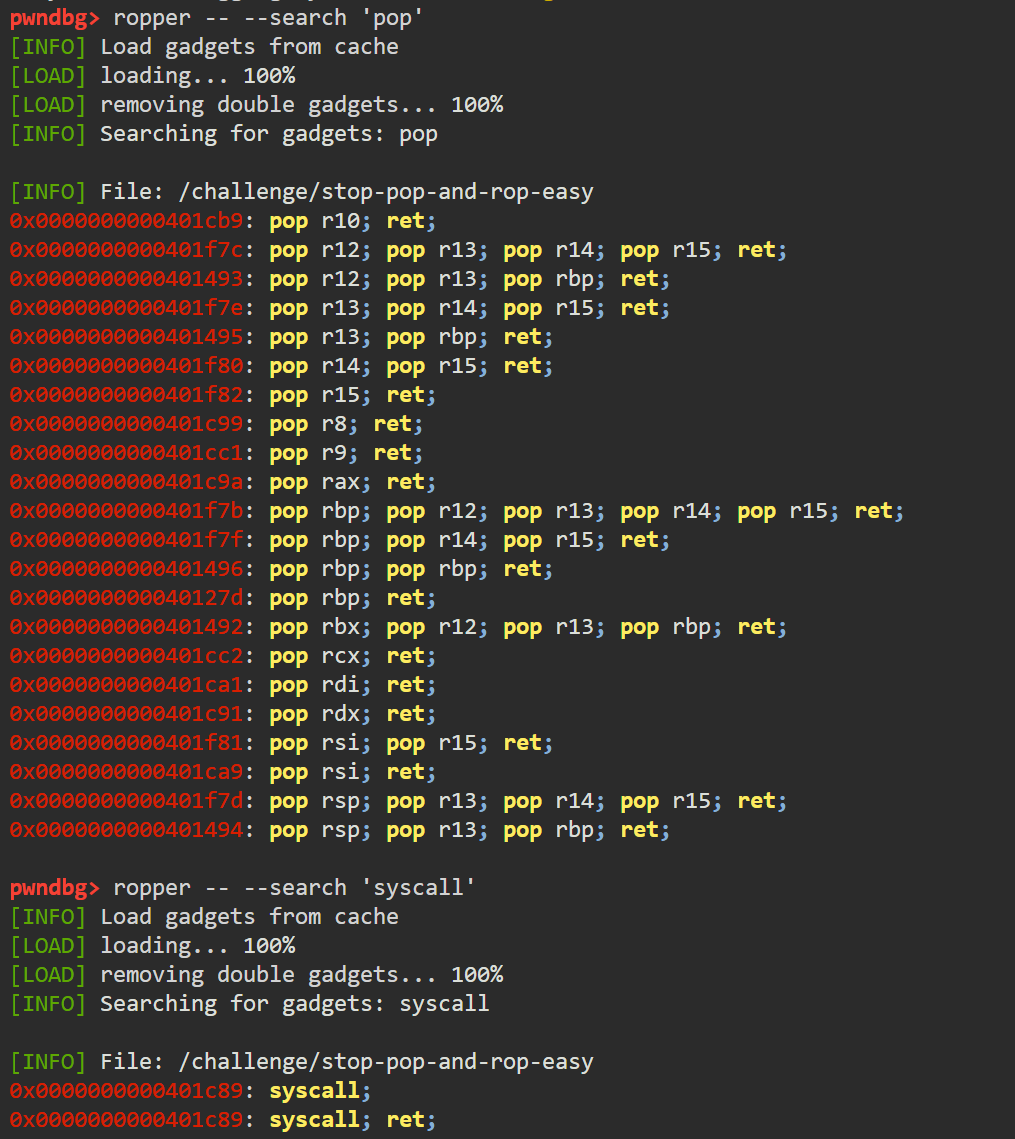The width and height of the screenshot is (1015, 1139).
Task: Click the pop rsi; ret address 0x401ca9
Action: (x=127, y=772)
